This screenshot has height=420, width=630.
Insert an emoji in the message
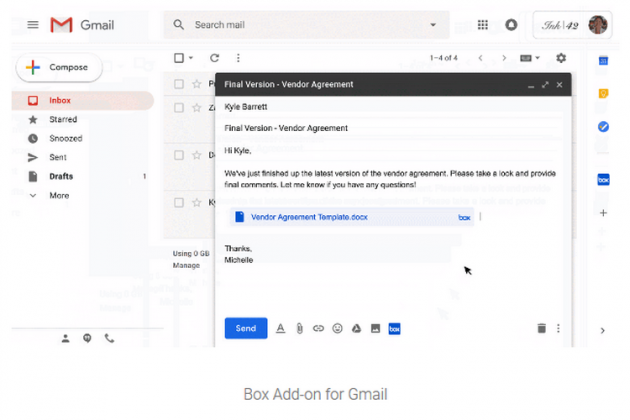tap(338, 328)
